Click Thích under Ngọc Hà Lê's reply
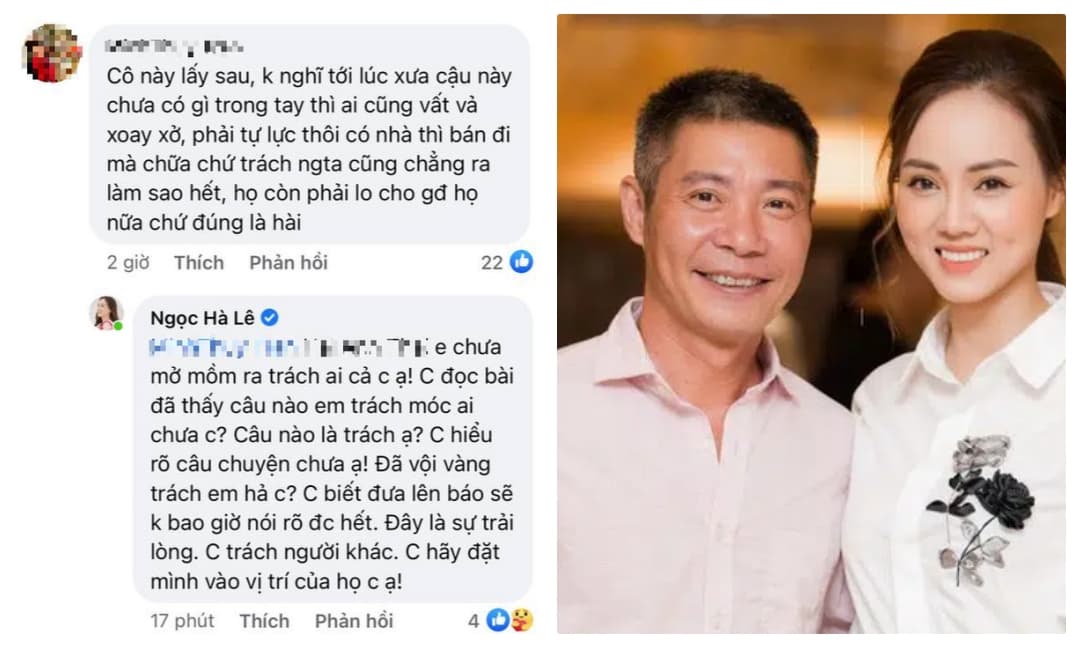 pos(264,621)
